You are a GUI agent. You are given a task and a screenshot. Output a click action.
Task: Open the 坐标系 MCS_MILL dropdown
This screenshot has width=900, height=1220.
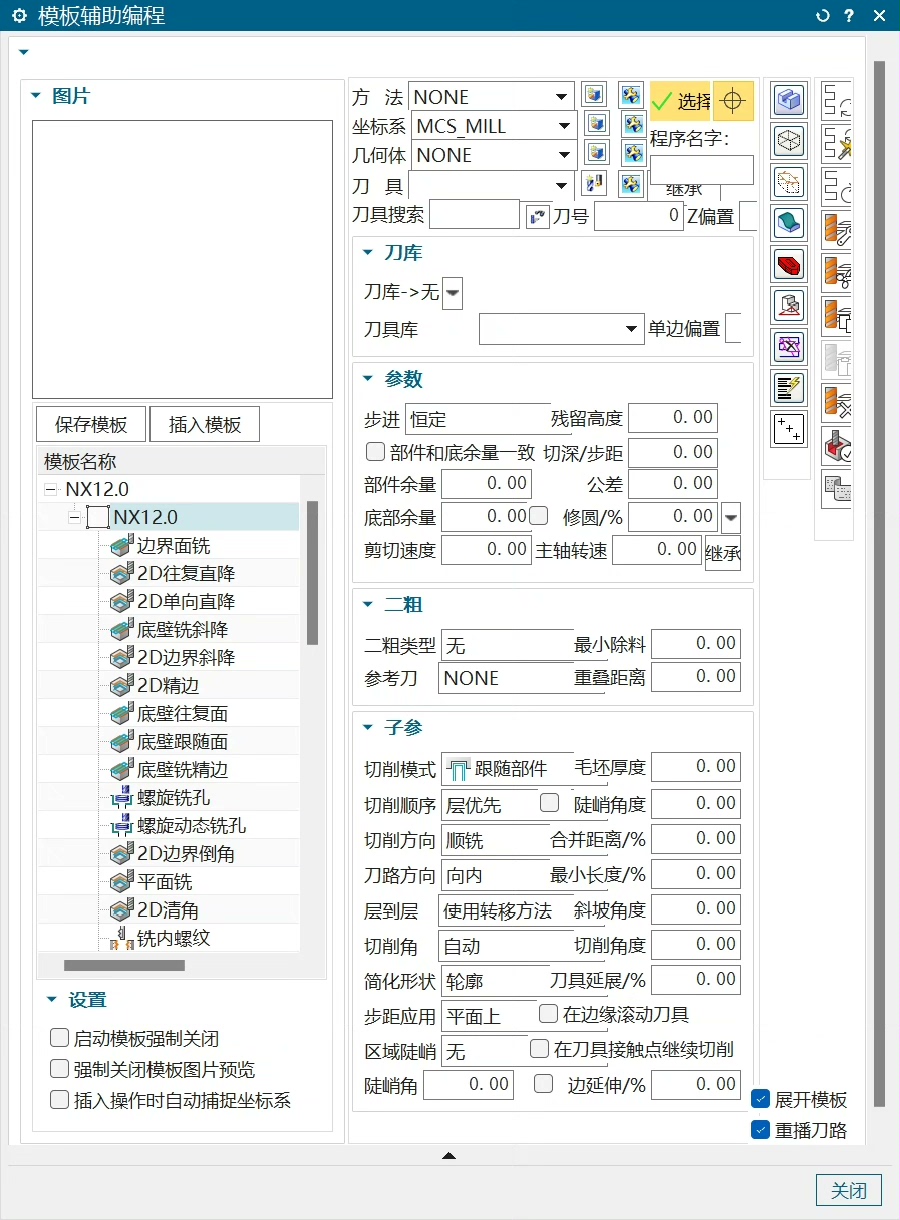click(x=493, y=125)
